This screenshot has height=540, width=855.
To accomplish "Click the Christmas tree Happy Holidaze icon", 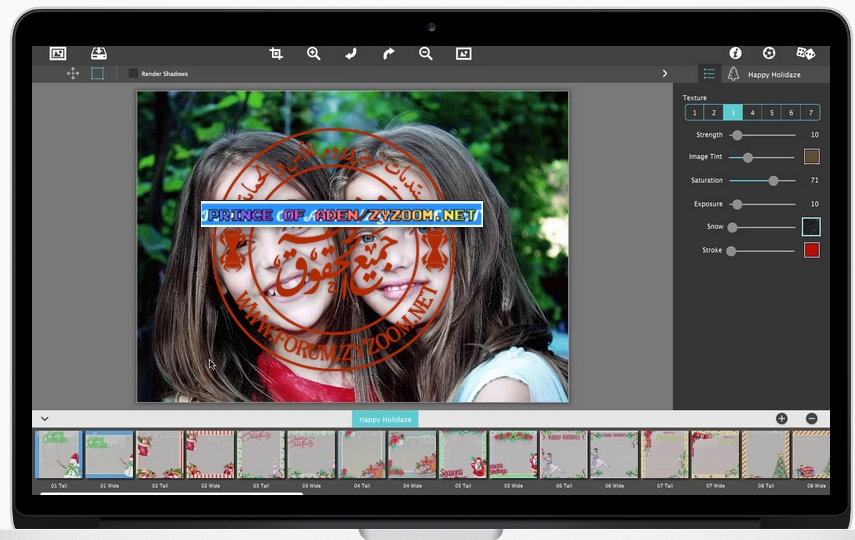I will tap(734, 74).
